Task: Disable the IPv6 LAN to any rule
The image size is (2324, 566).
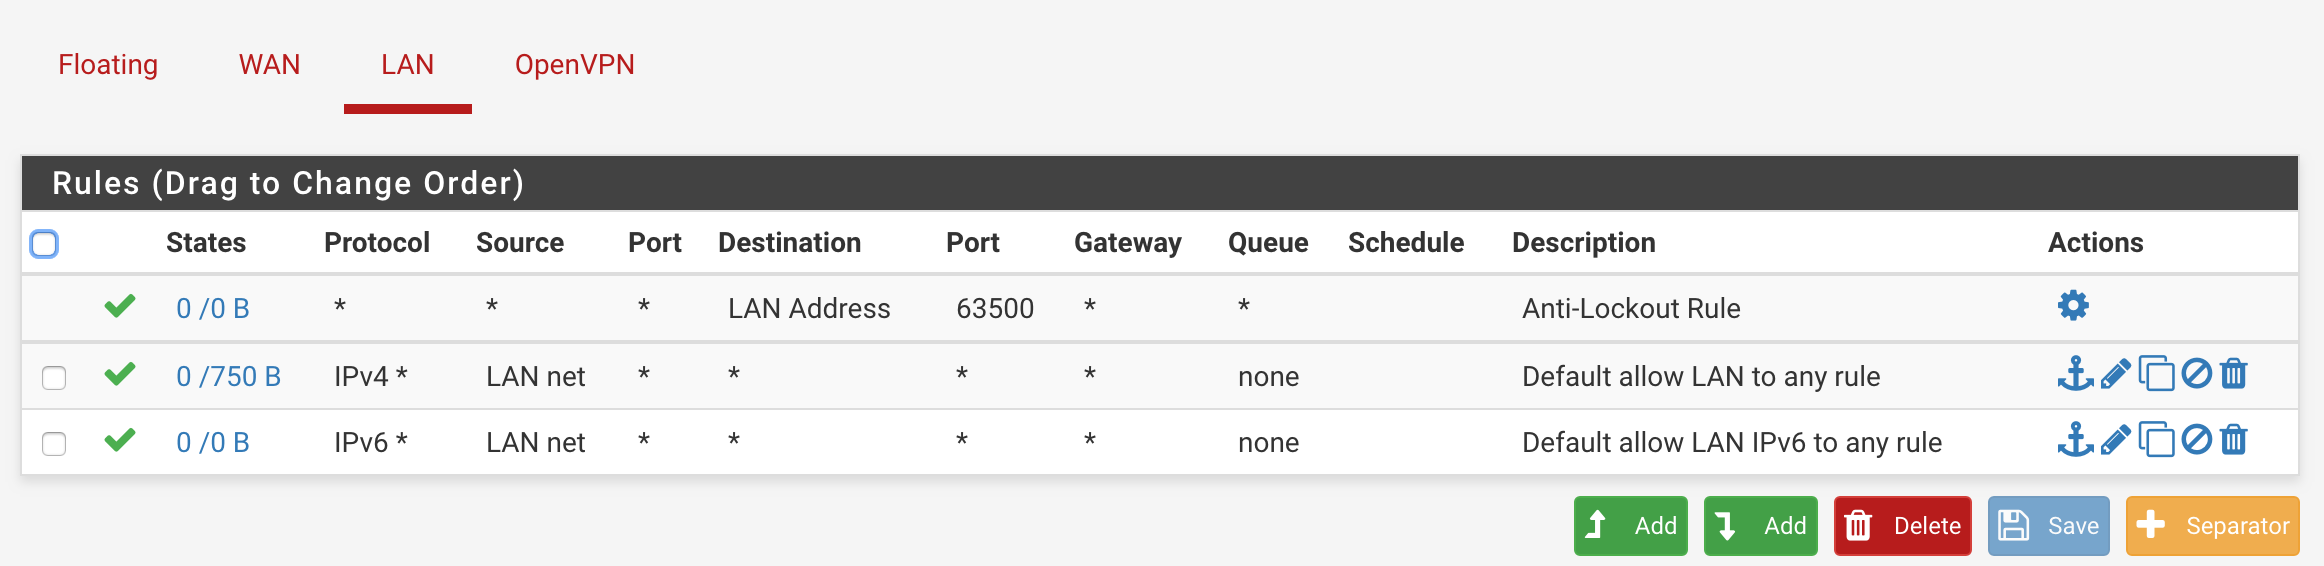Action: (2196, 440)
